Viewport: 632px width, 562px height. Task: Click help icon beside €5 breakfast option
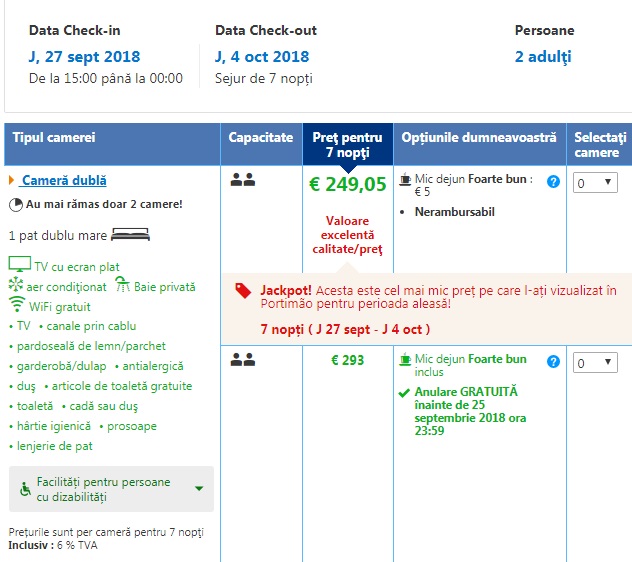tap(553, 181)
